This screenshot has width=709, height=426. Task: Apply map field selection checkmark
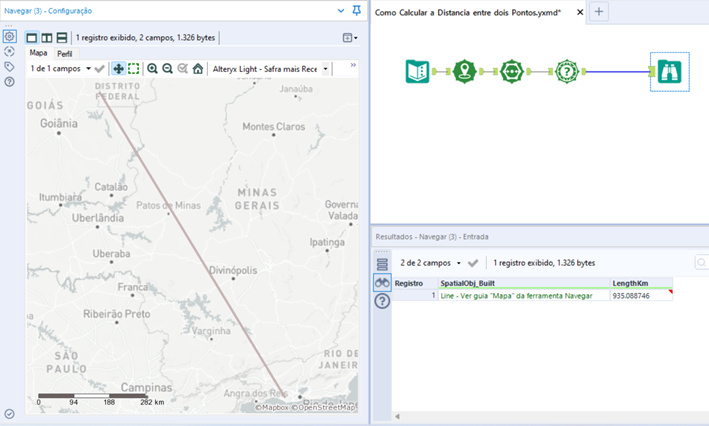coord(99,69)
